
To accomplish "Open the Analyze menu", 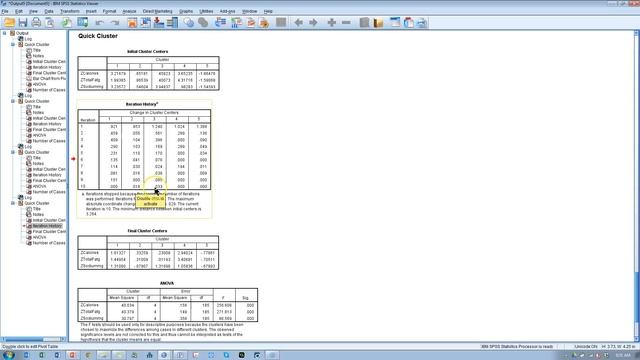I will [x=129, y=11].
